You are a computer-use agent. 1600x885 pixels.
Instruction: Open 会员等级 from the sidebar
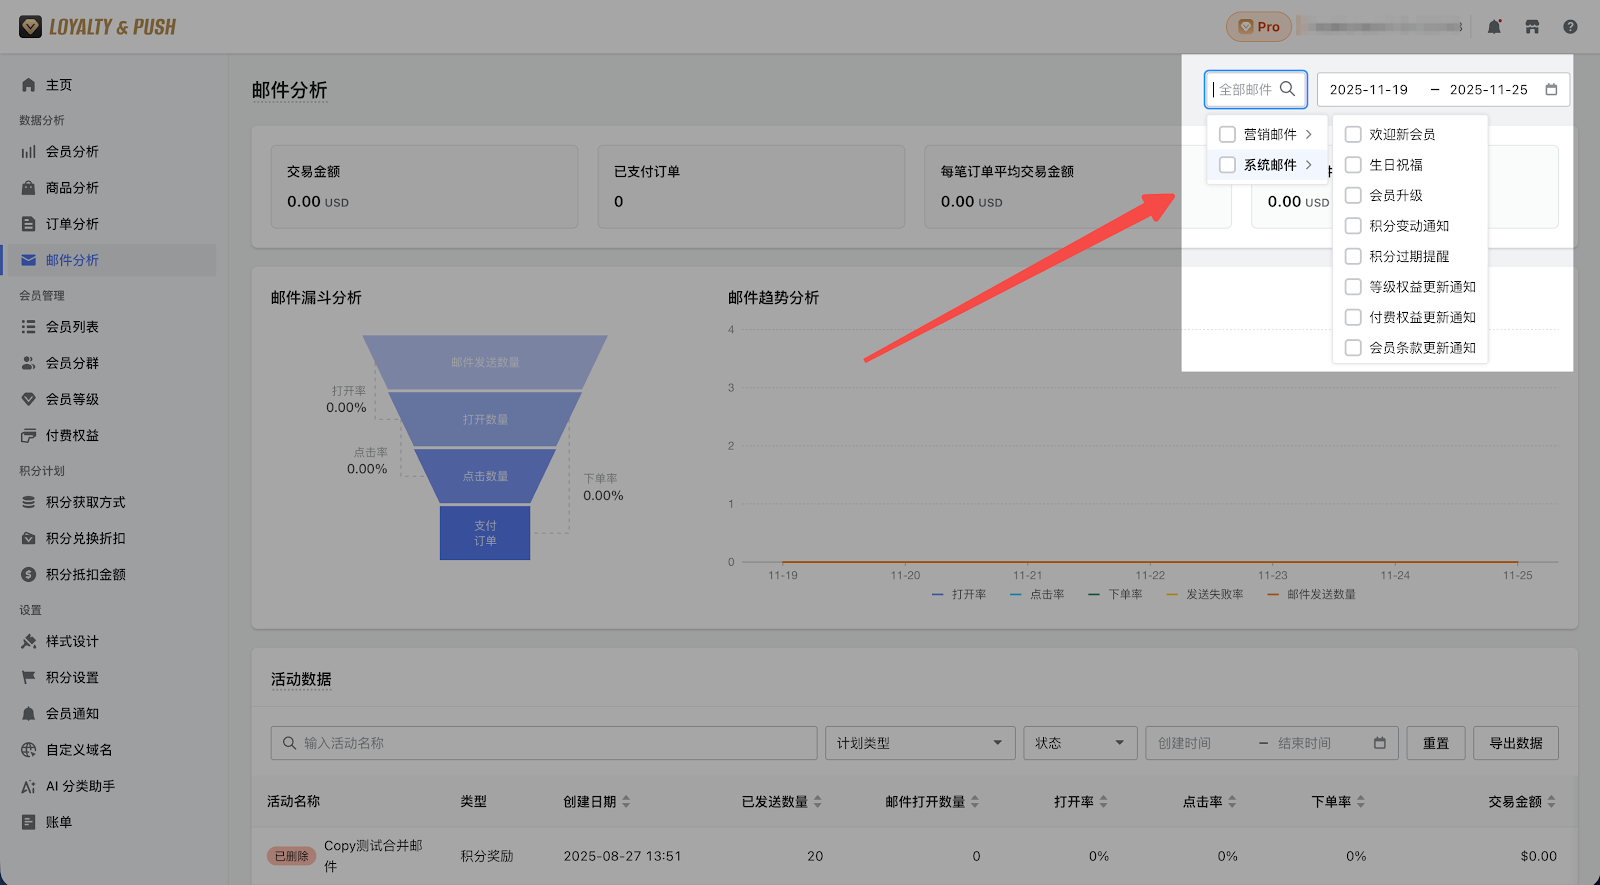72,399
